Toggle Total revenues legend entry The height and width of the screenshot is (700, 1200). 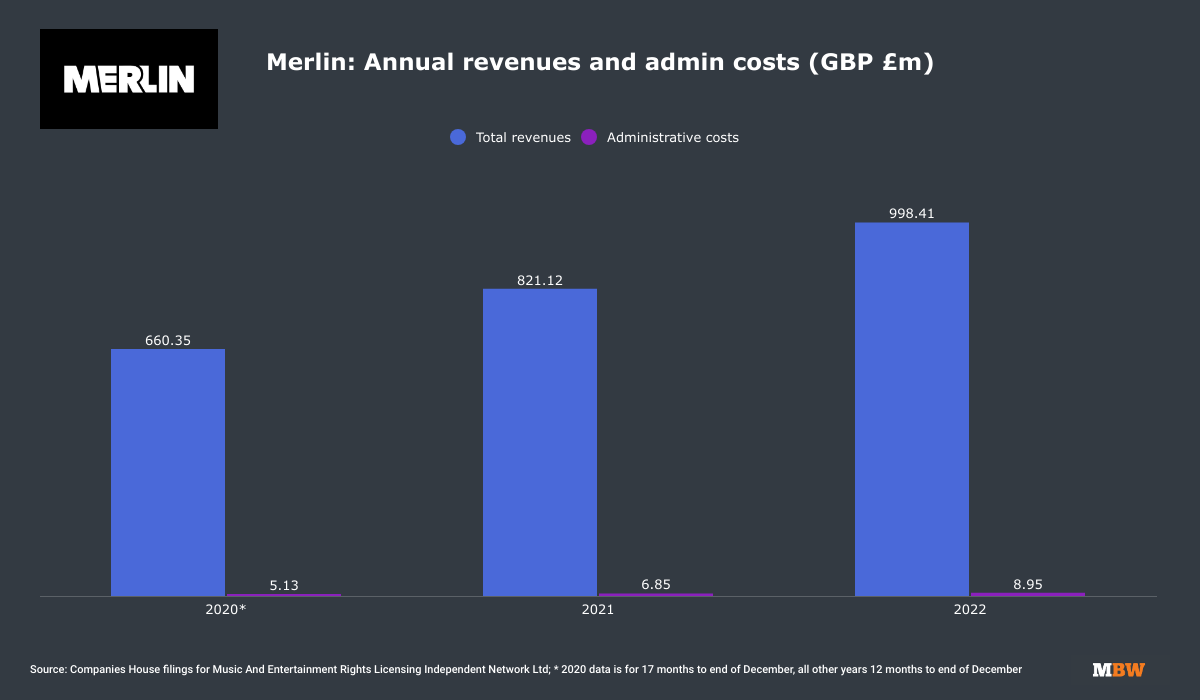(x=511, y=137)
